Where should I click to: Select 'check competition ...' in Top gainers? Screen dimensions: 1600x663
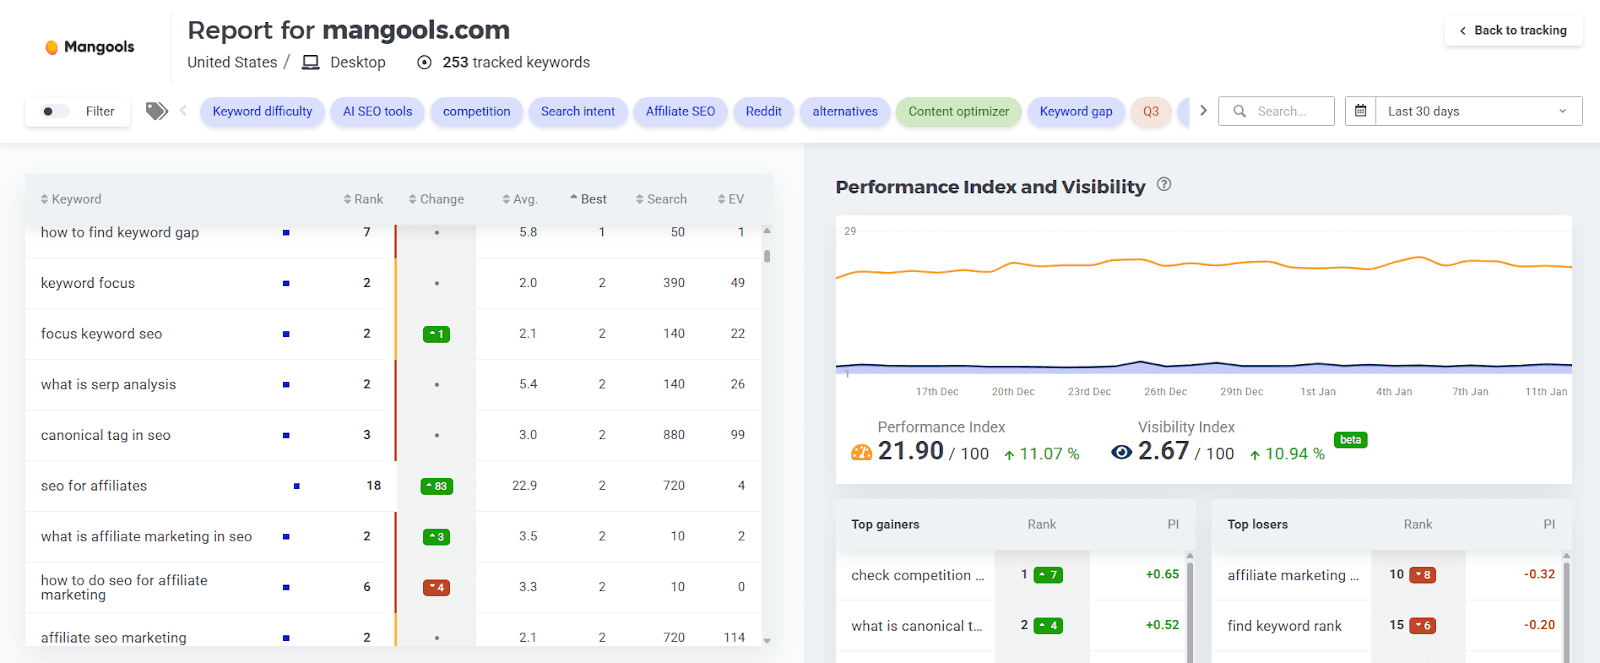[918, 575]
